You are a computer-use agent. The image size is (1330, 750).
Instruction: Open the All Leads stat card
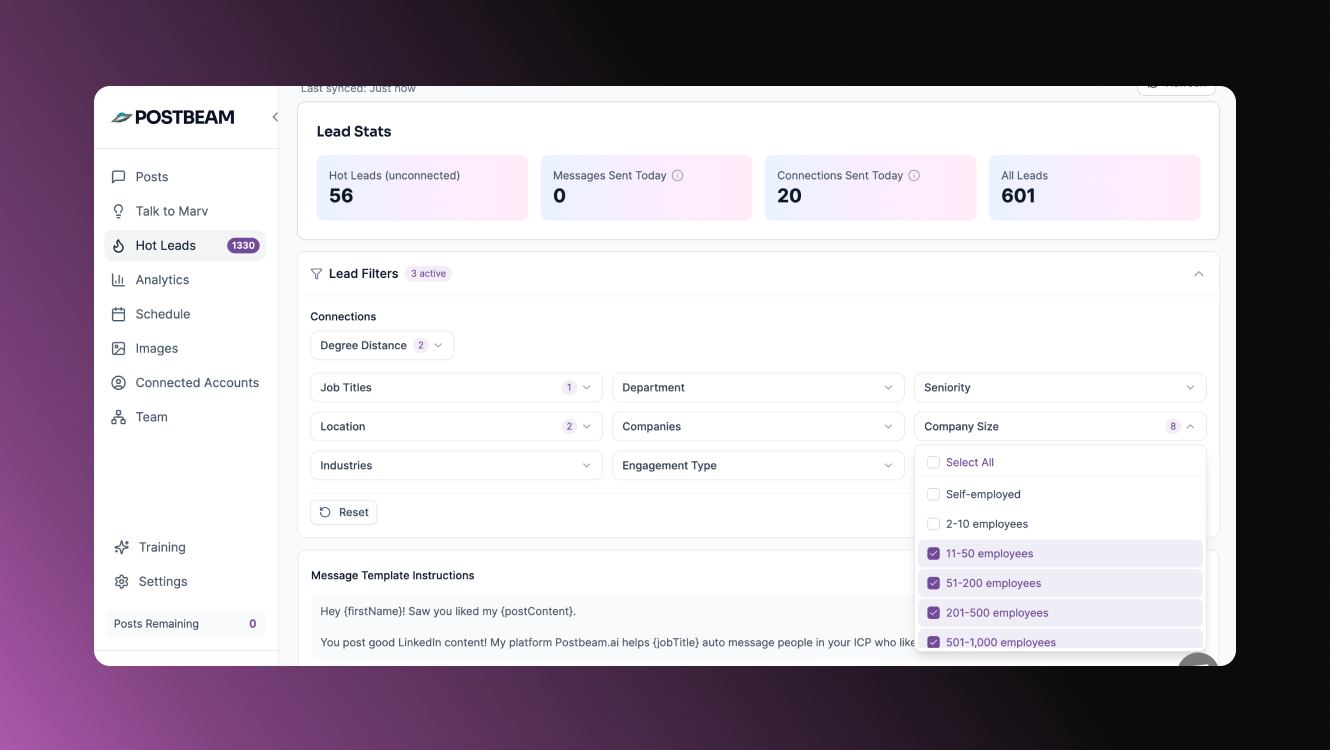(x=1095, y=188)
